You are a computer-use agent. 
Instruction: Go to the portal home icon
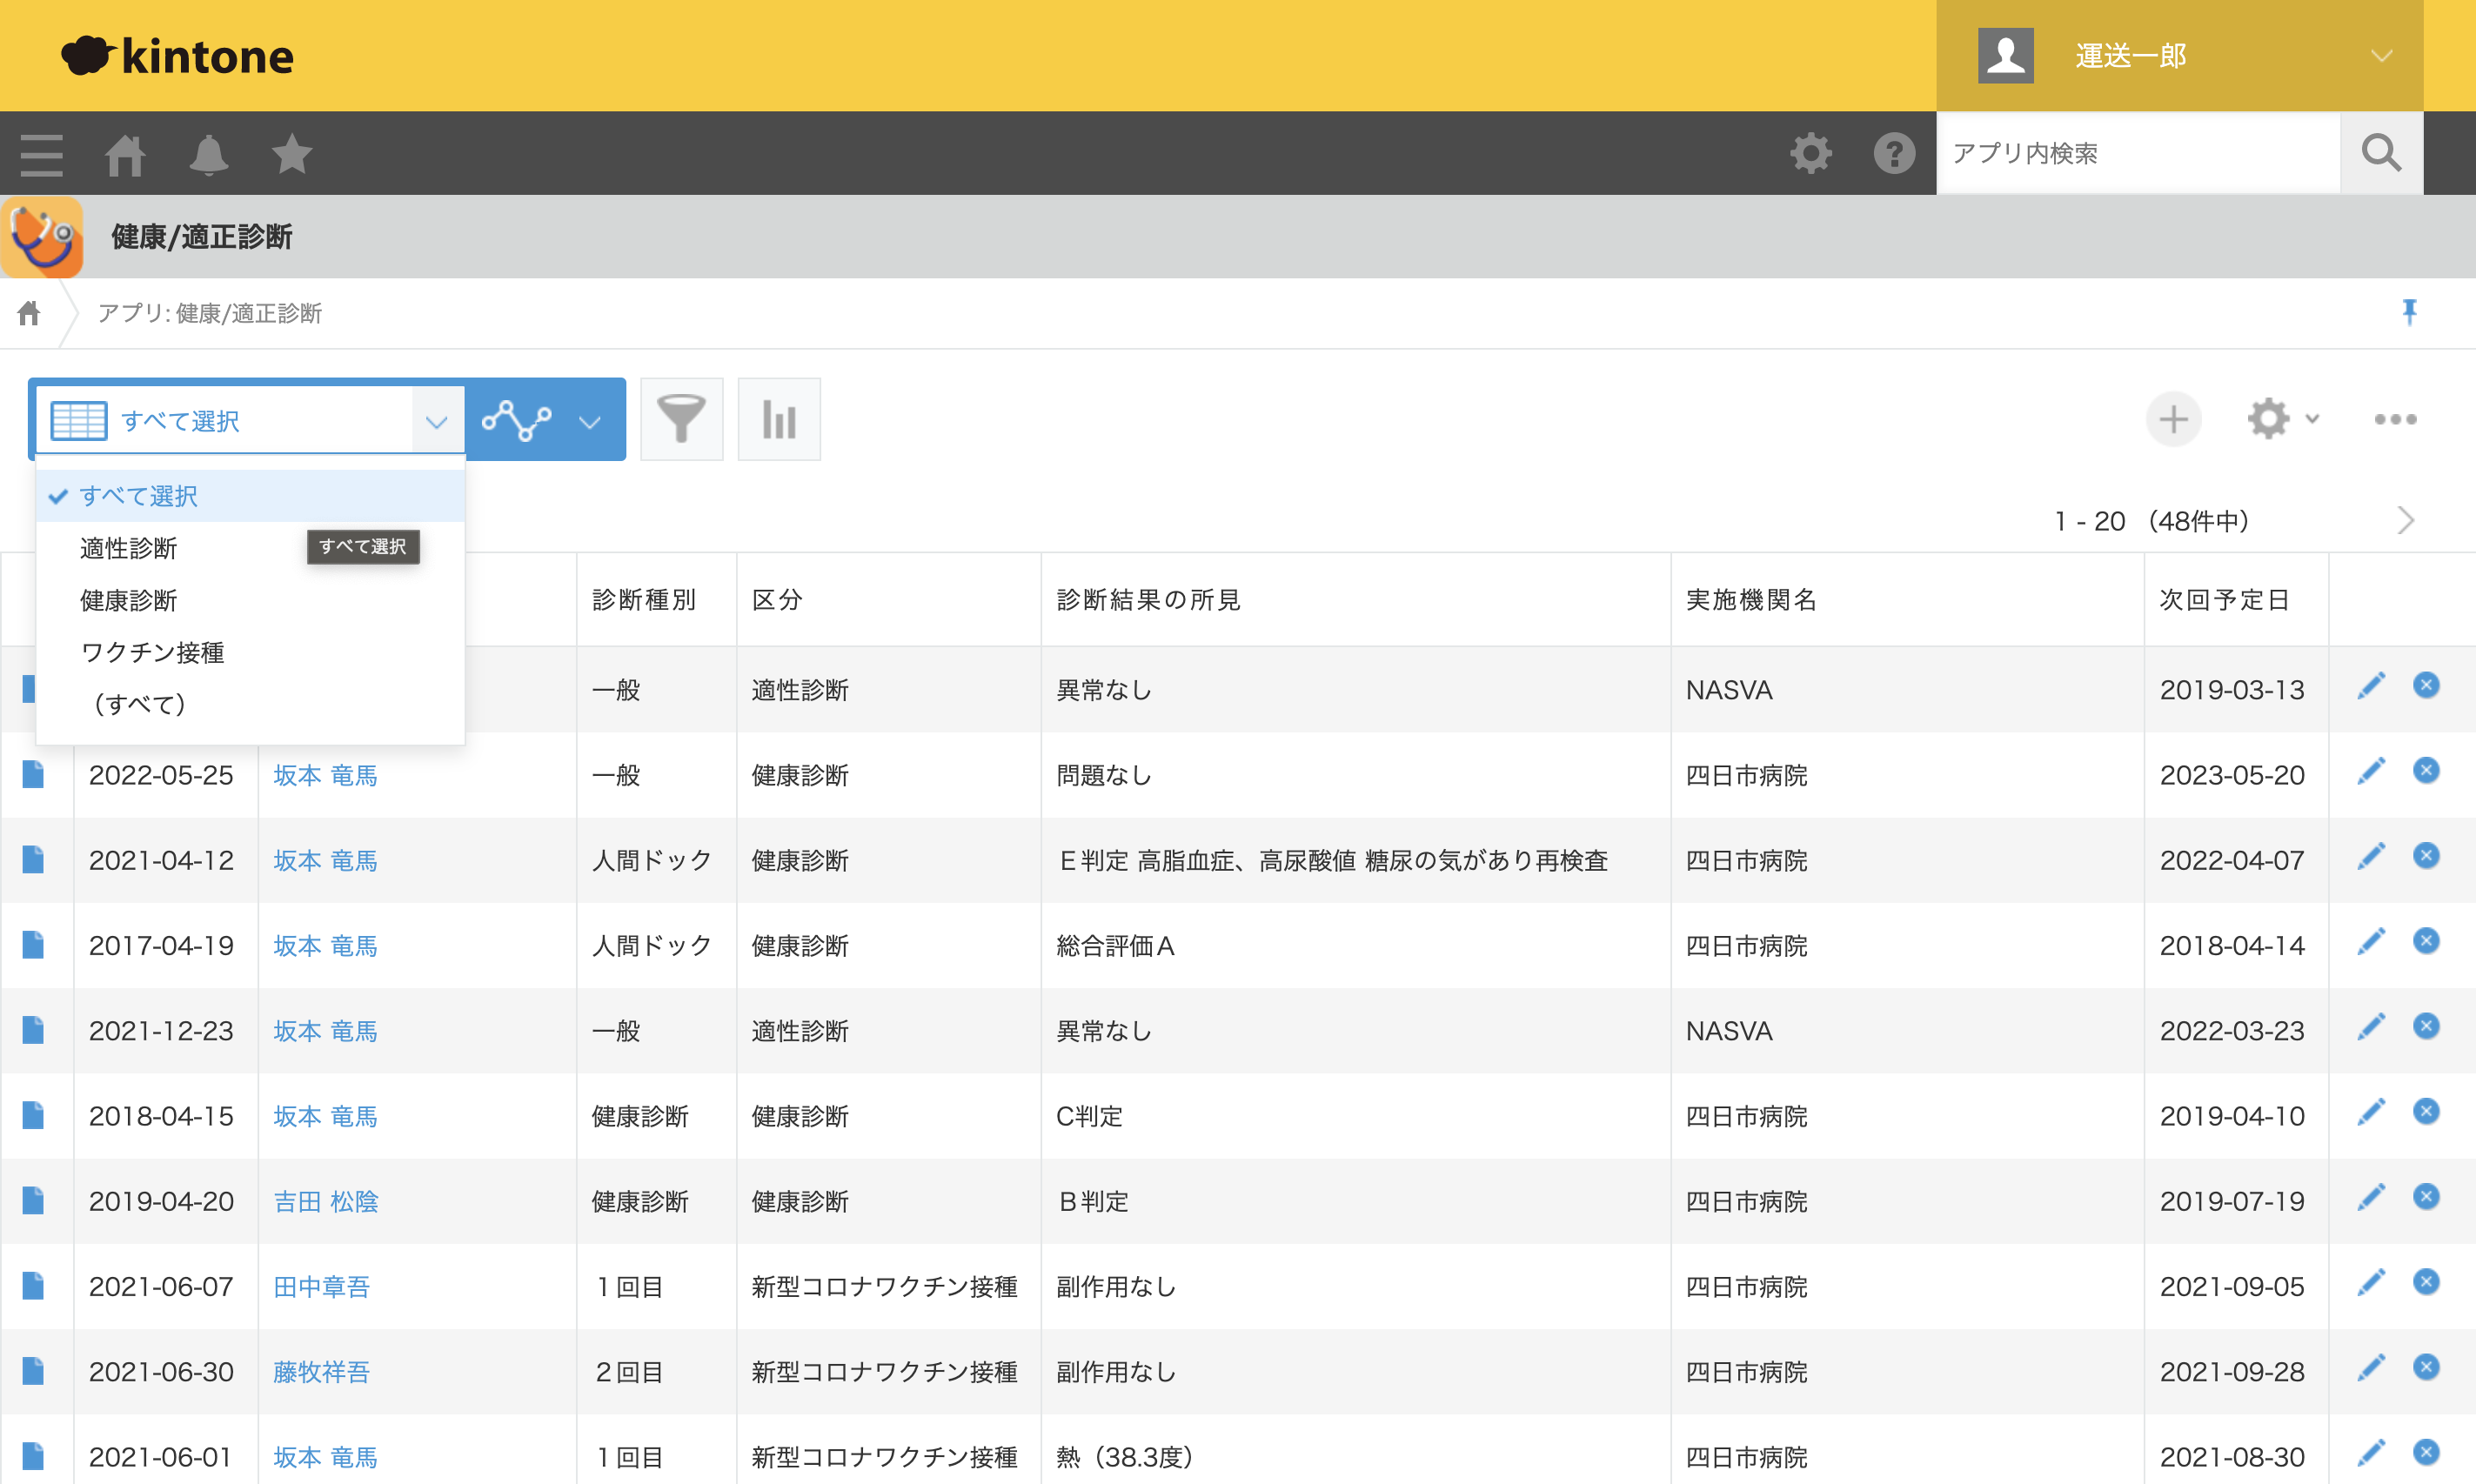click(125, 154)
